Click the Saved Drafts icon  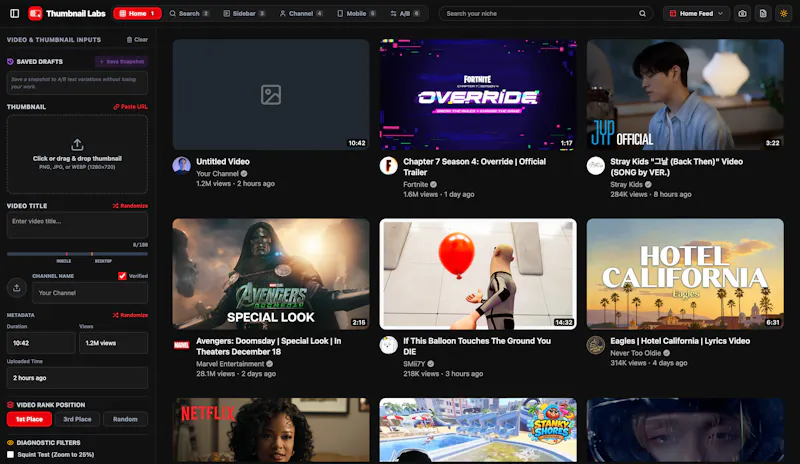(10, 61)
